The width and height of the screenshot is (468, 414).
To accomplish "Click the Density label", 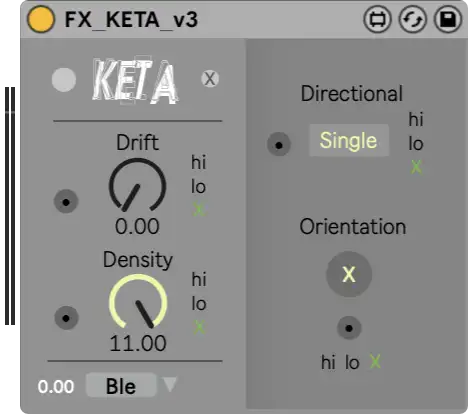I will pos(138,261).
